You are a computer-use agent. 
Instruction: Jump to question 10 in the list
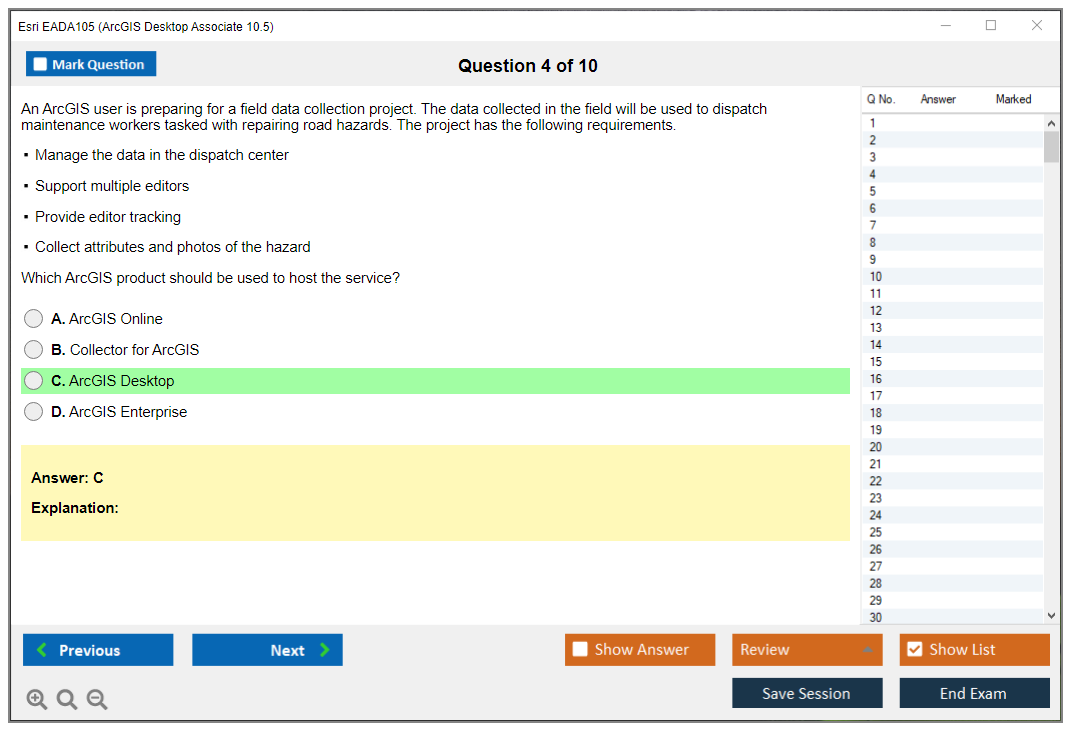(x=876, y=277)
